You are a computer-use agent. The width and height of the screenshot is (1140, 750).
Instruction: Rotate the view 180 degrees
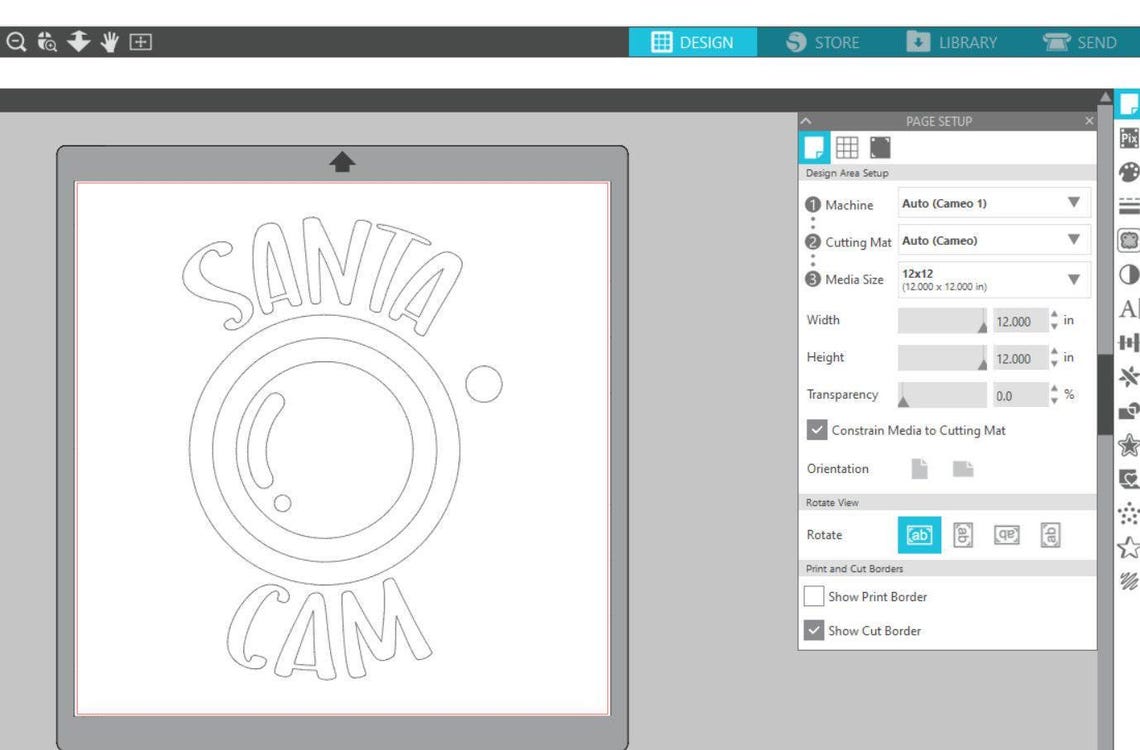pyautogui.click(x=1006, y=535)
